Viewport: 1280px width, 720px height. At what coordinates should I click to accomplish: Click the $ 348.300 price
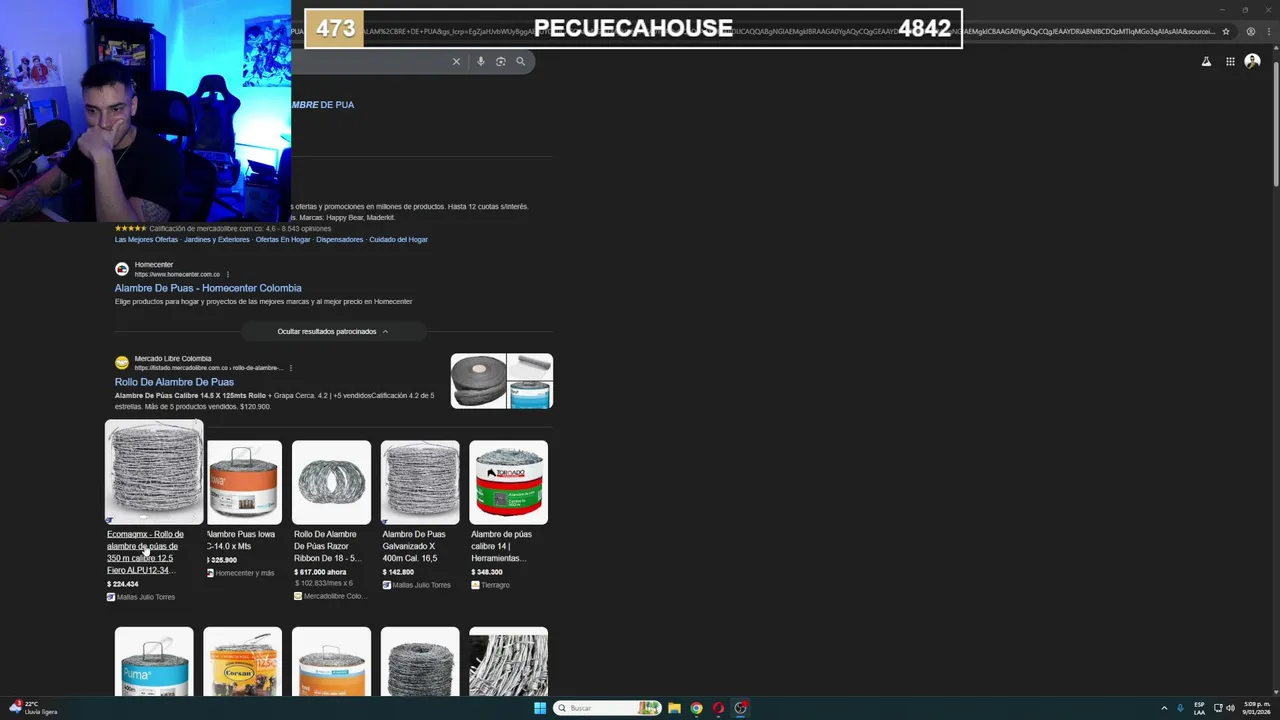coord(487,572)
